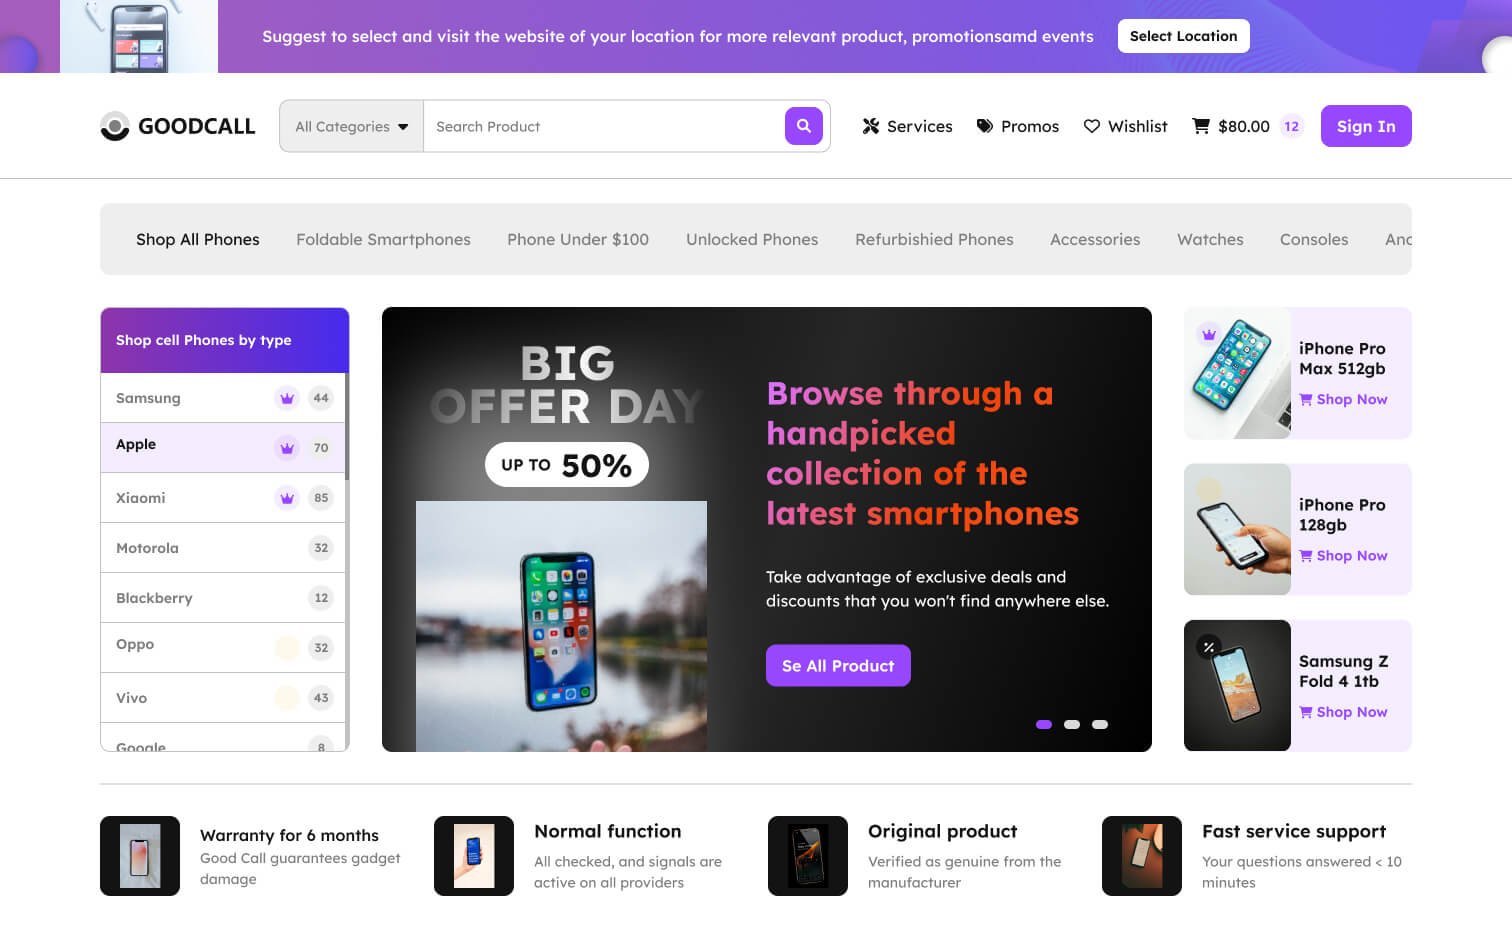
Task: Click the Sign In button
Action: tap(1366, 126)
